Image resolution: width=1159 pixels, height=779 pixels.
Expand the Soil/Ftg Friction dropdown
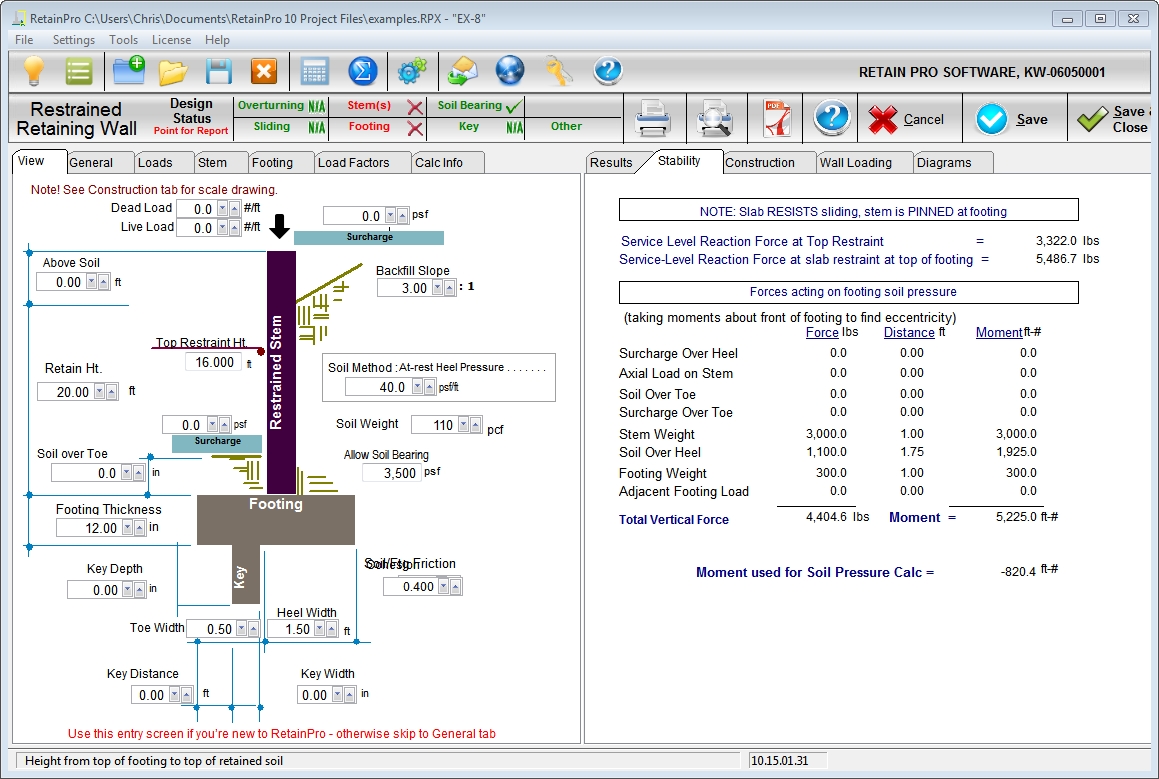click(443, 587)
